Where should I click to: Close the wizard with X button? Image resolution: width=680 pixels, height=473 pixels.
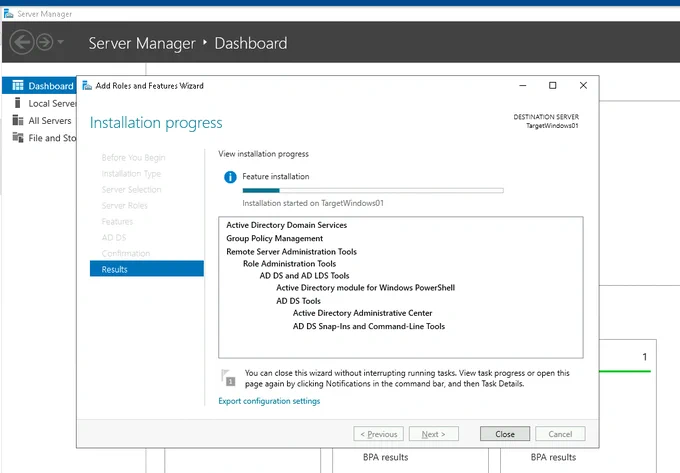coord(583,85)
